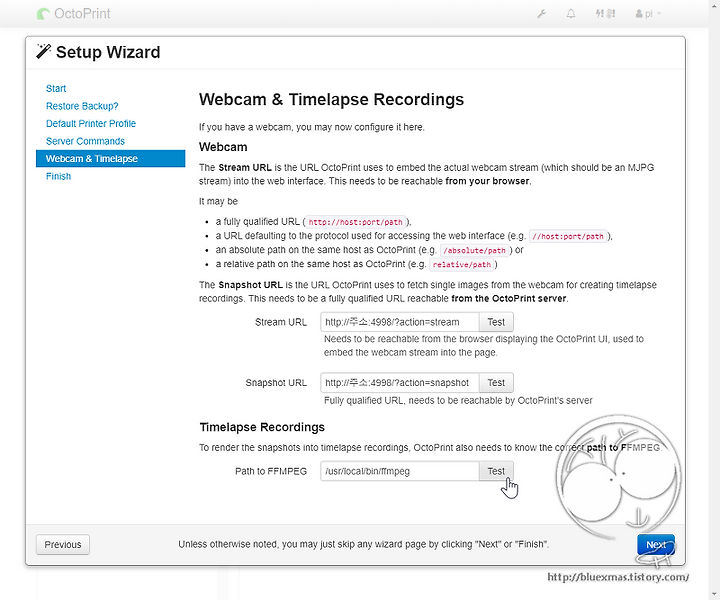Focus the Snapshot URL input field
Image resolution: width=720 pixels, height=600 pixels.
pyautogui.click(x=399, y=382)
